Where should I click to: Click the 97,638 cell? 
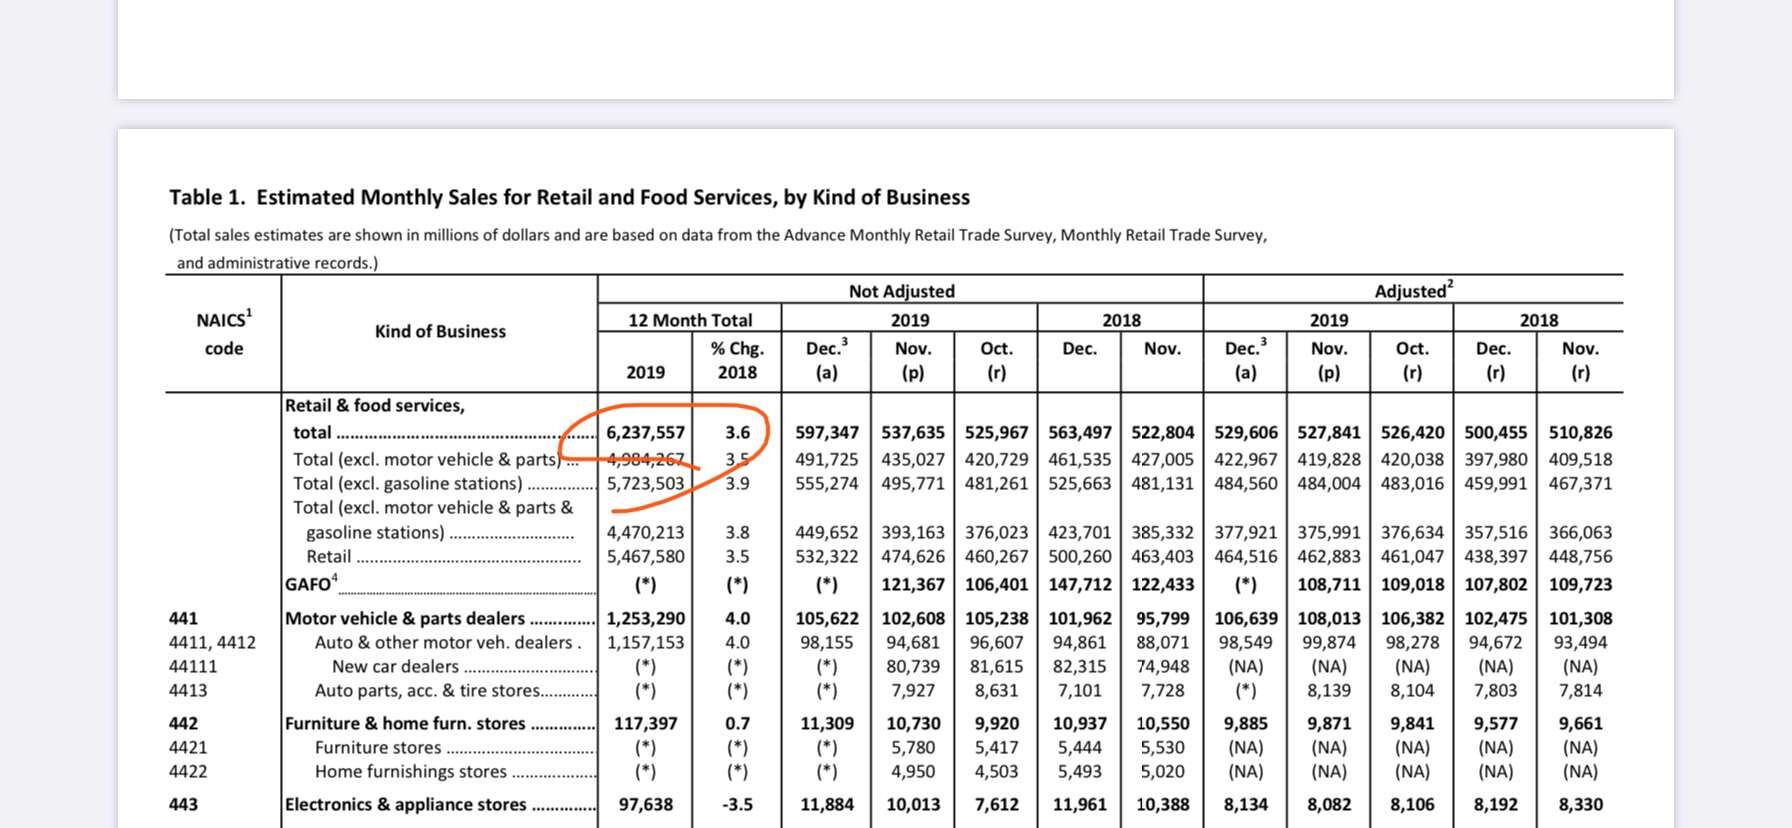[x=646, y=804]
